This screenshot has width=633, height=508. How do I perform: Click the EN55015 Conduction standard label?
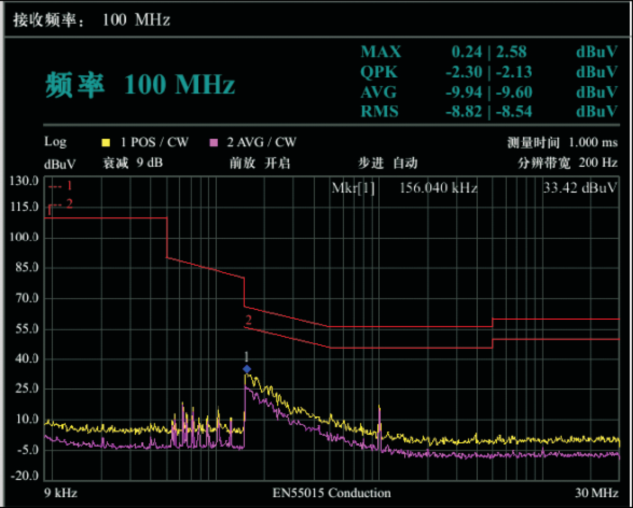point(324,493)
